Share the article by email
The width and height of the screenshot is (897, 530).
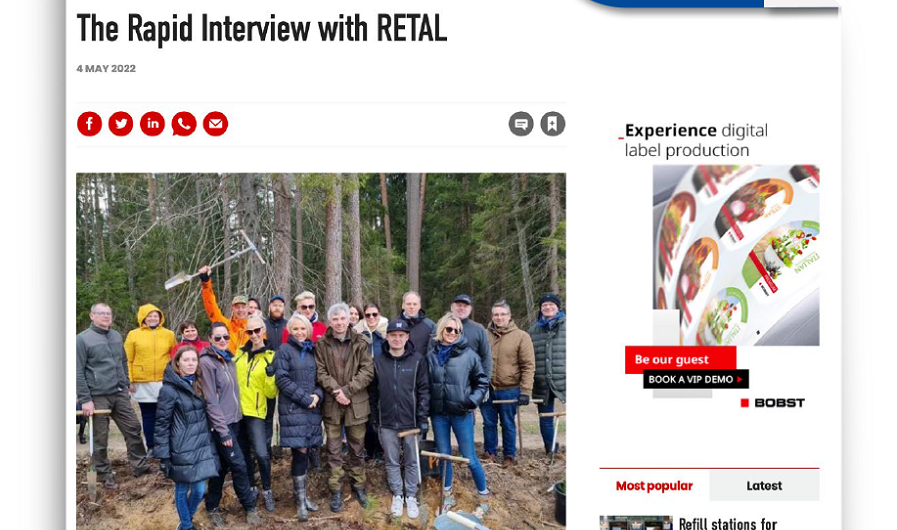coord(216,124)
